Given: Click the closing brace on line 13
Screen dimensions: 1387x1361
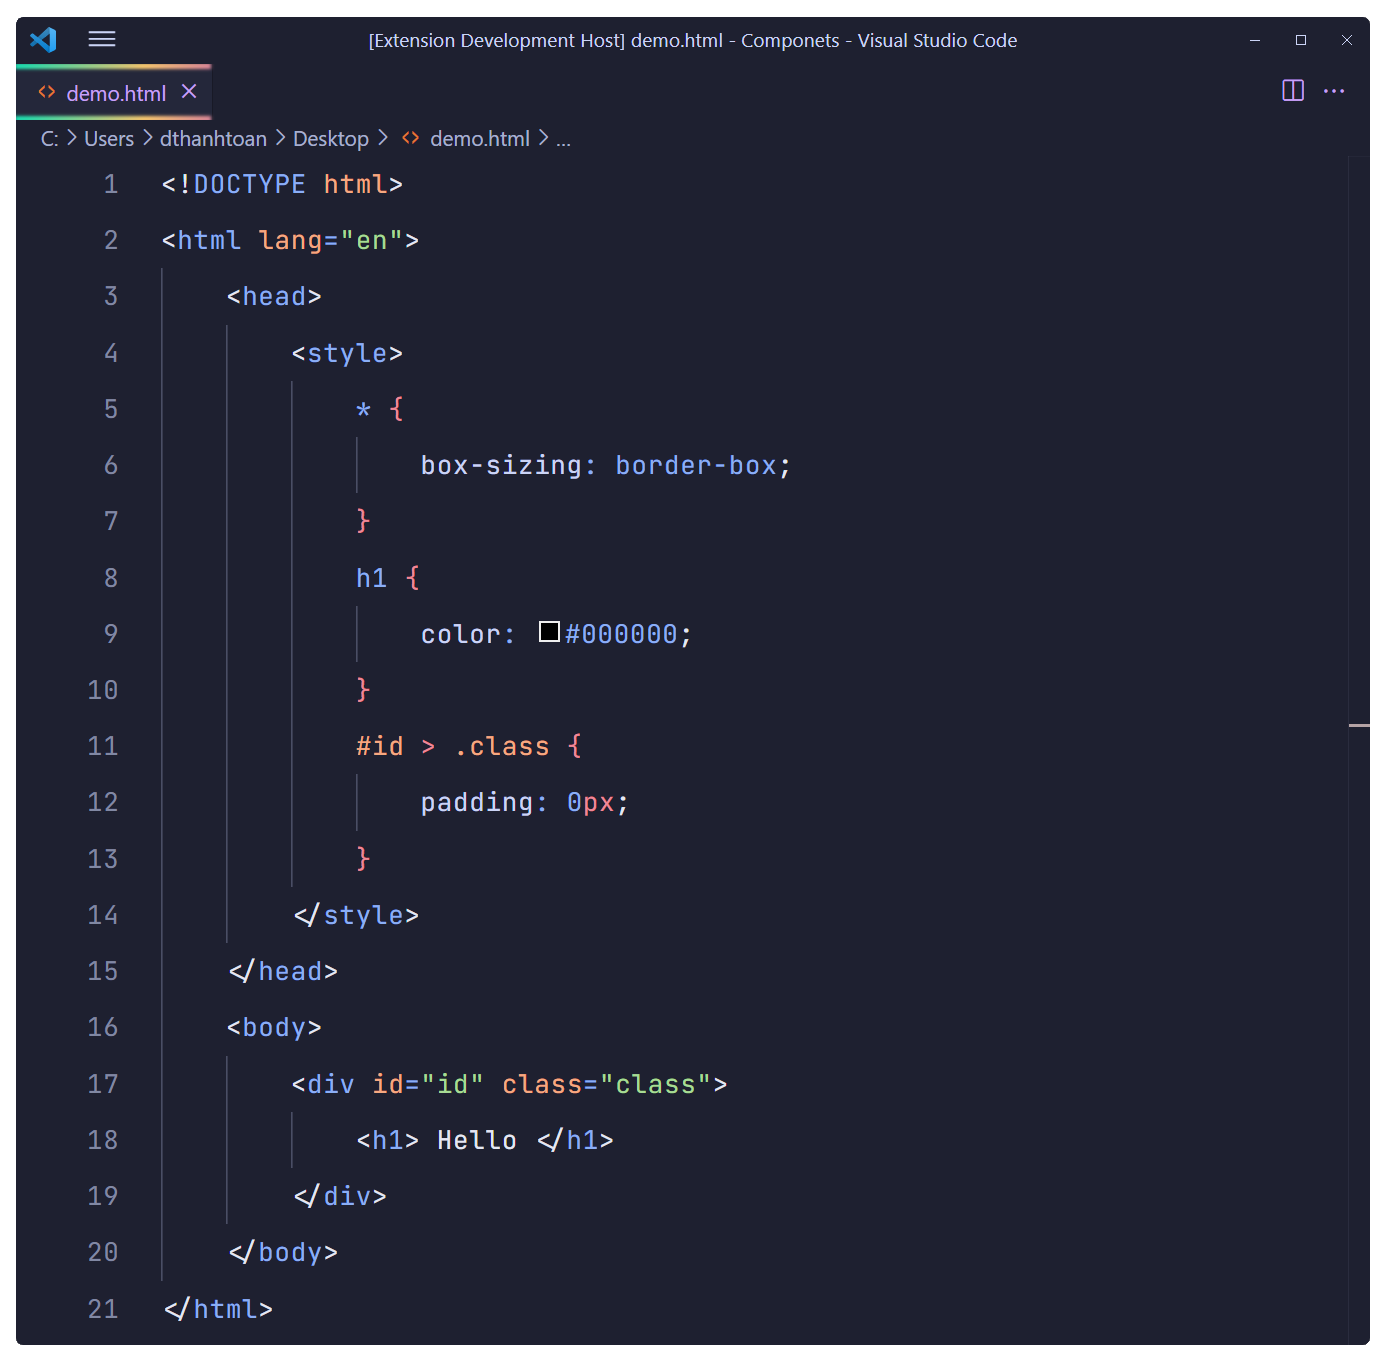Looking at the screenshot, I should tap(363, 859).
